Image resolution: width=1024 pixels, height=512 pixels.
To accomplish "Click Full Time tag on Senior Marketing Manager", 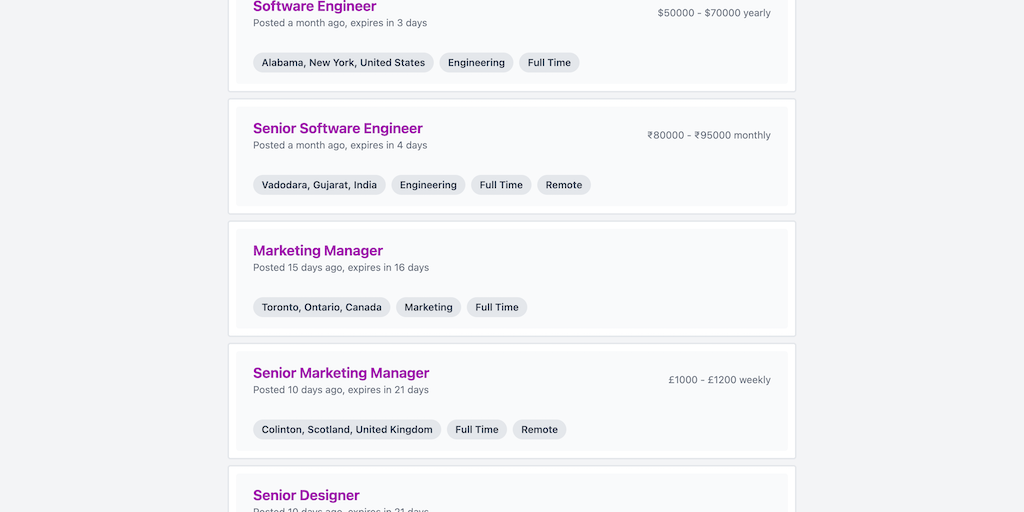I will pyautogui.click(x=477, y=429).
